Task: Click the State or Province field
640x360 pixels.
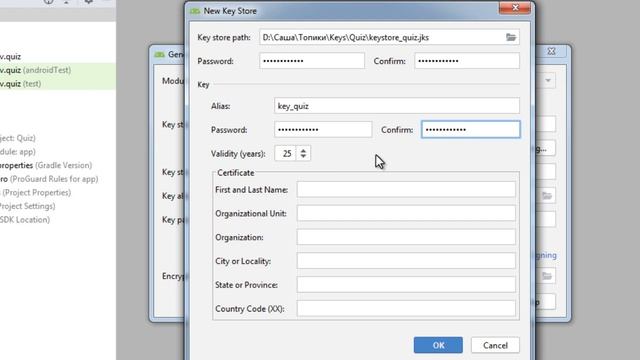Action: pos(406,285)
